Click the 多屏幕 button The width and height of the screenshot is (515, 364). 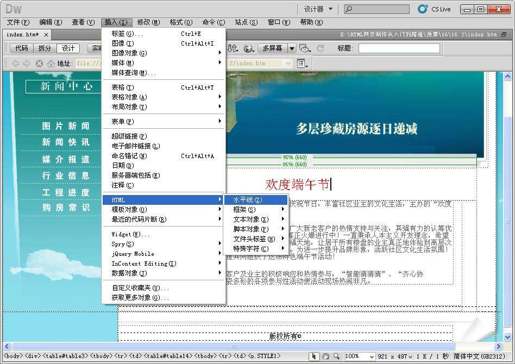[x=273, y=48]
